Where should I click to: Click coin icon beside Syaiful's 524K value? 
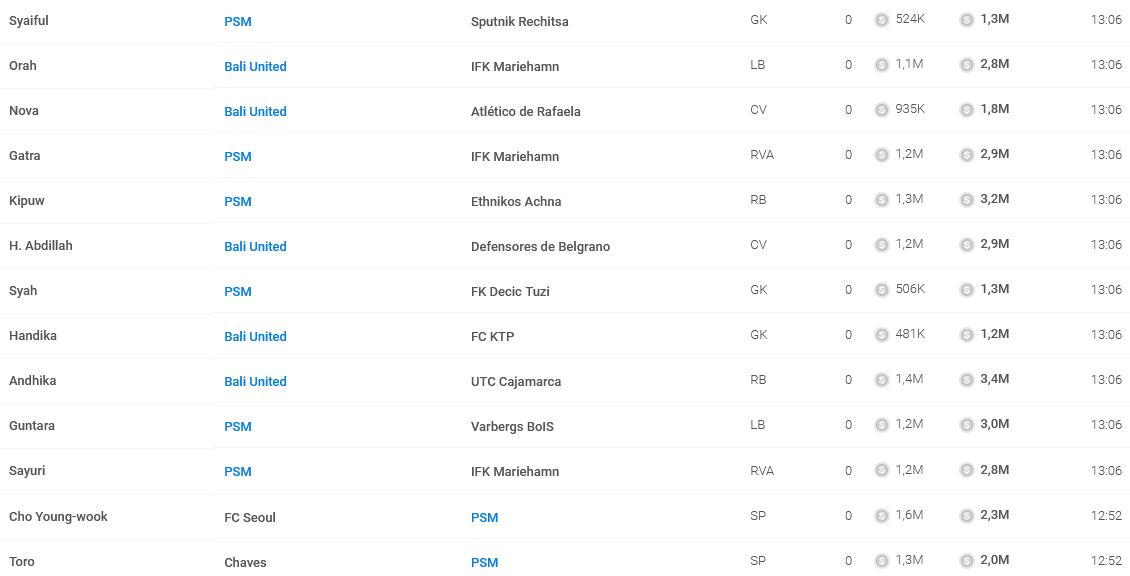(881, 20)
